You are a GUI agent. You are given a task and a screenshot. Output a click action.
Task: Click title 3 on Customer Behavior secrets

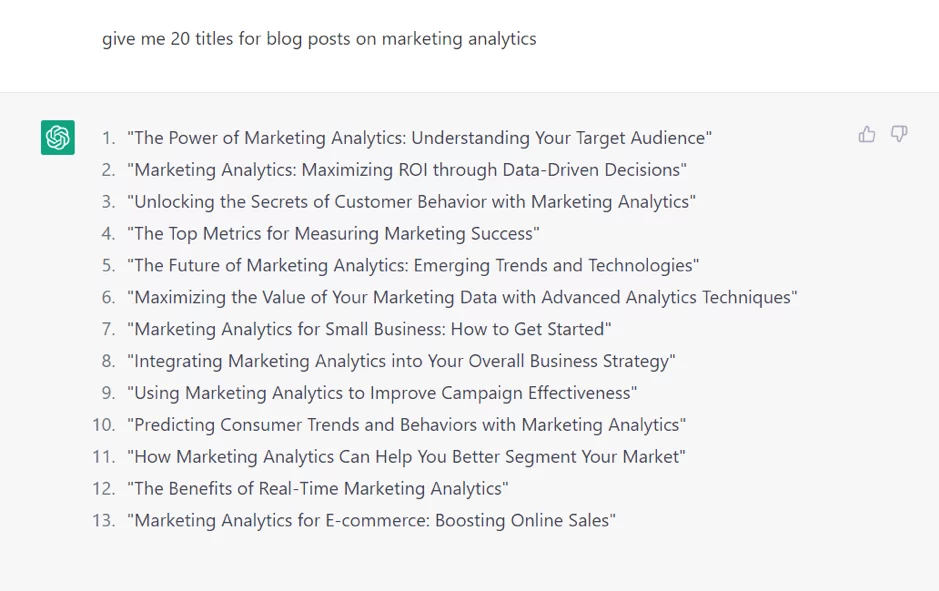[x=411, y=202]
